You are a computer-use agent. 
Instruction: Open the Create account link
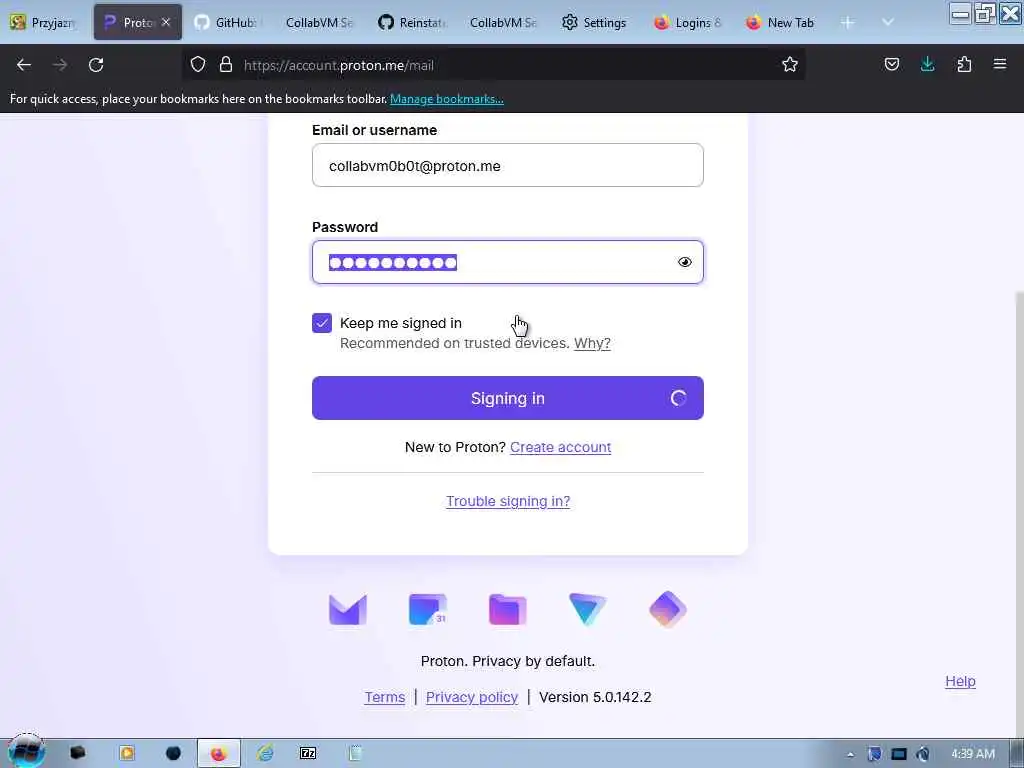560,447
